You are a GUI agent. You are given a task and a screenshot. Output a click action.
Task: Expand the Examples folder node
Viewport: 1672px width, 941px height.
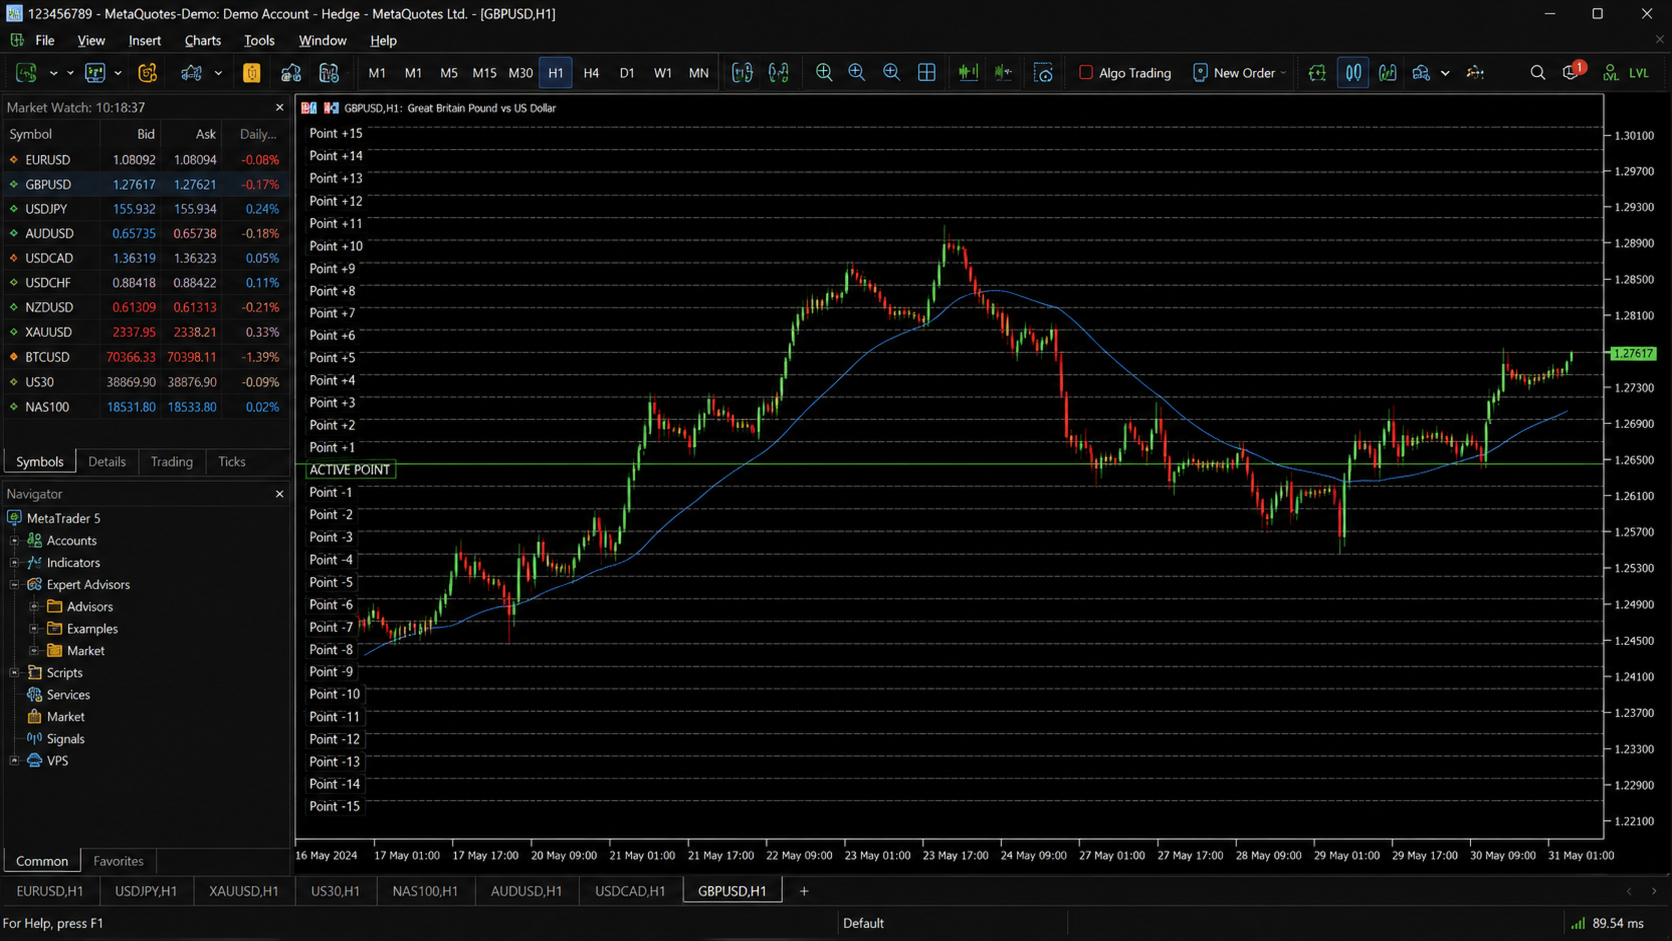[35, 628]
